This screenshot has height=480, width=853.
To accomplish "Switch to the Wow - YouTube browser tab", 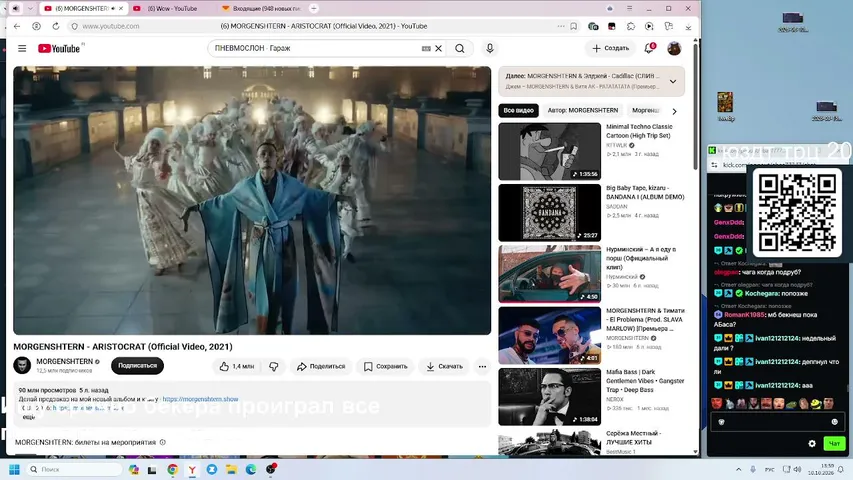I will (171, 9).
